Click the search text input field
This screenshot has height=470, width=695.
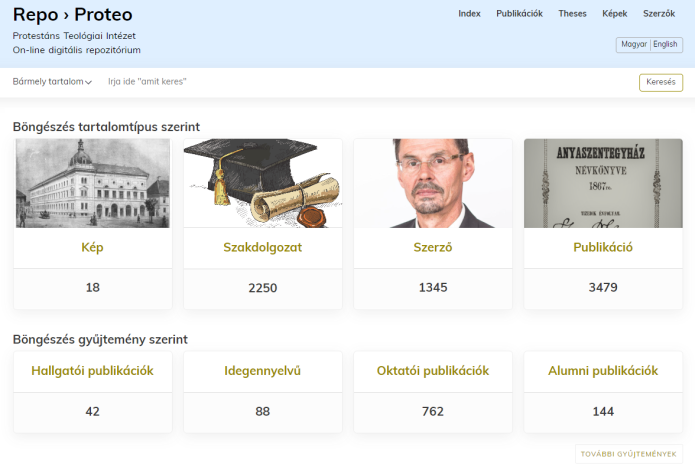click(360, 82)
